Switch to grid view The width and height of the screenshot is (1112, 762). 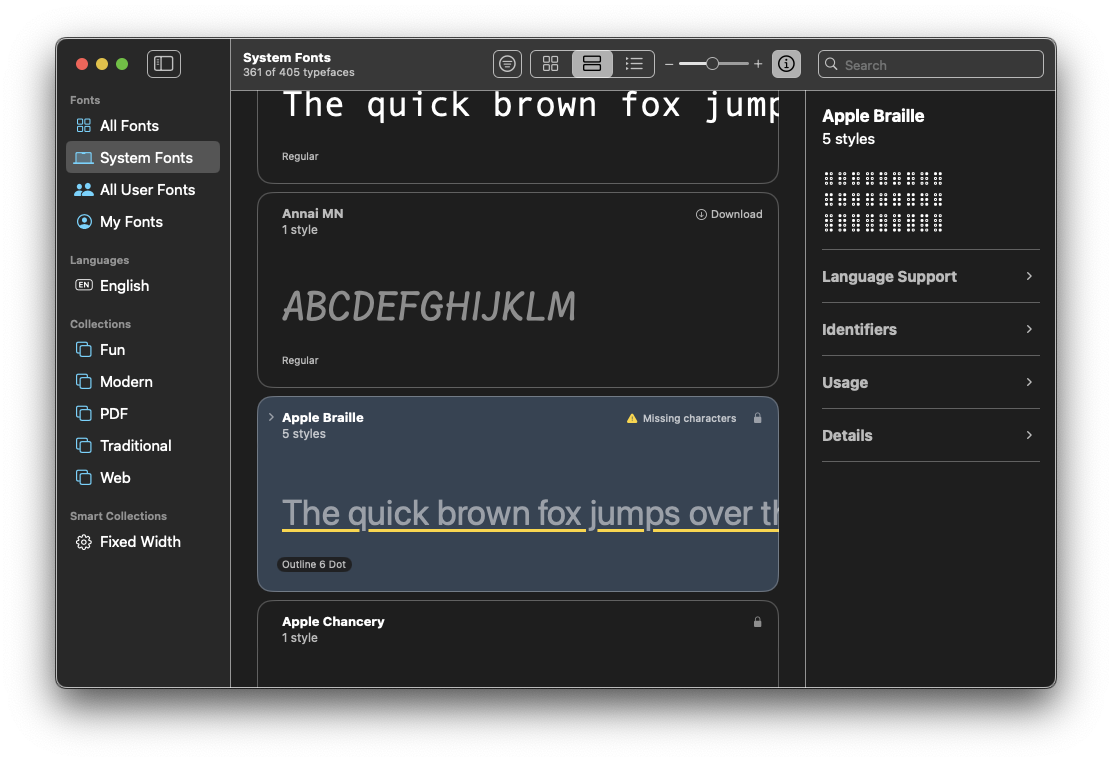click(550, 64)
